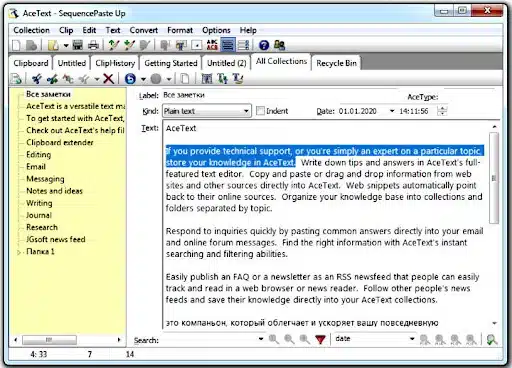
Task: Click the floppy disk Save icon
Action: tap(78, 45)
